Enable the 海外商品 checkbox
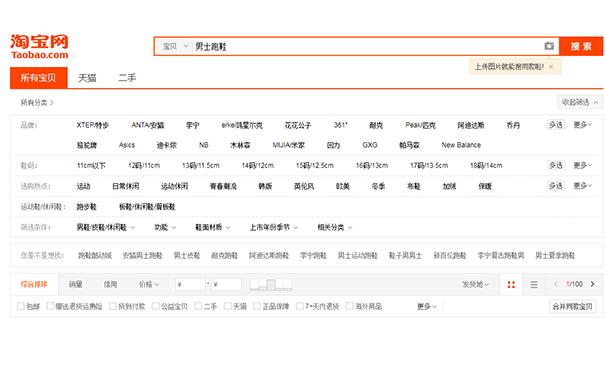This screenshot has height=375, width=605. (x=350, y=306)
